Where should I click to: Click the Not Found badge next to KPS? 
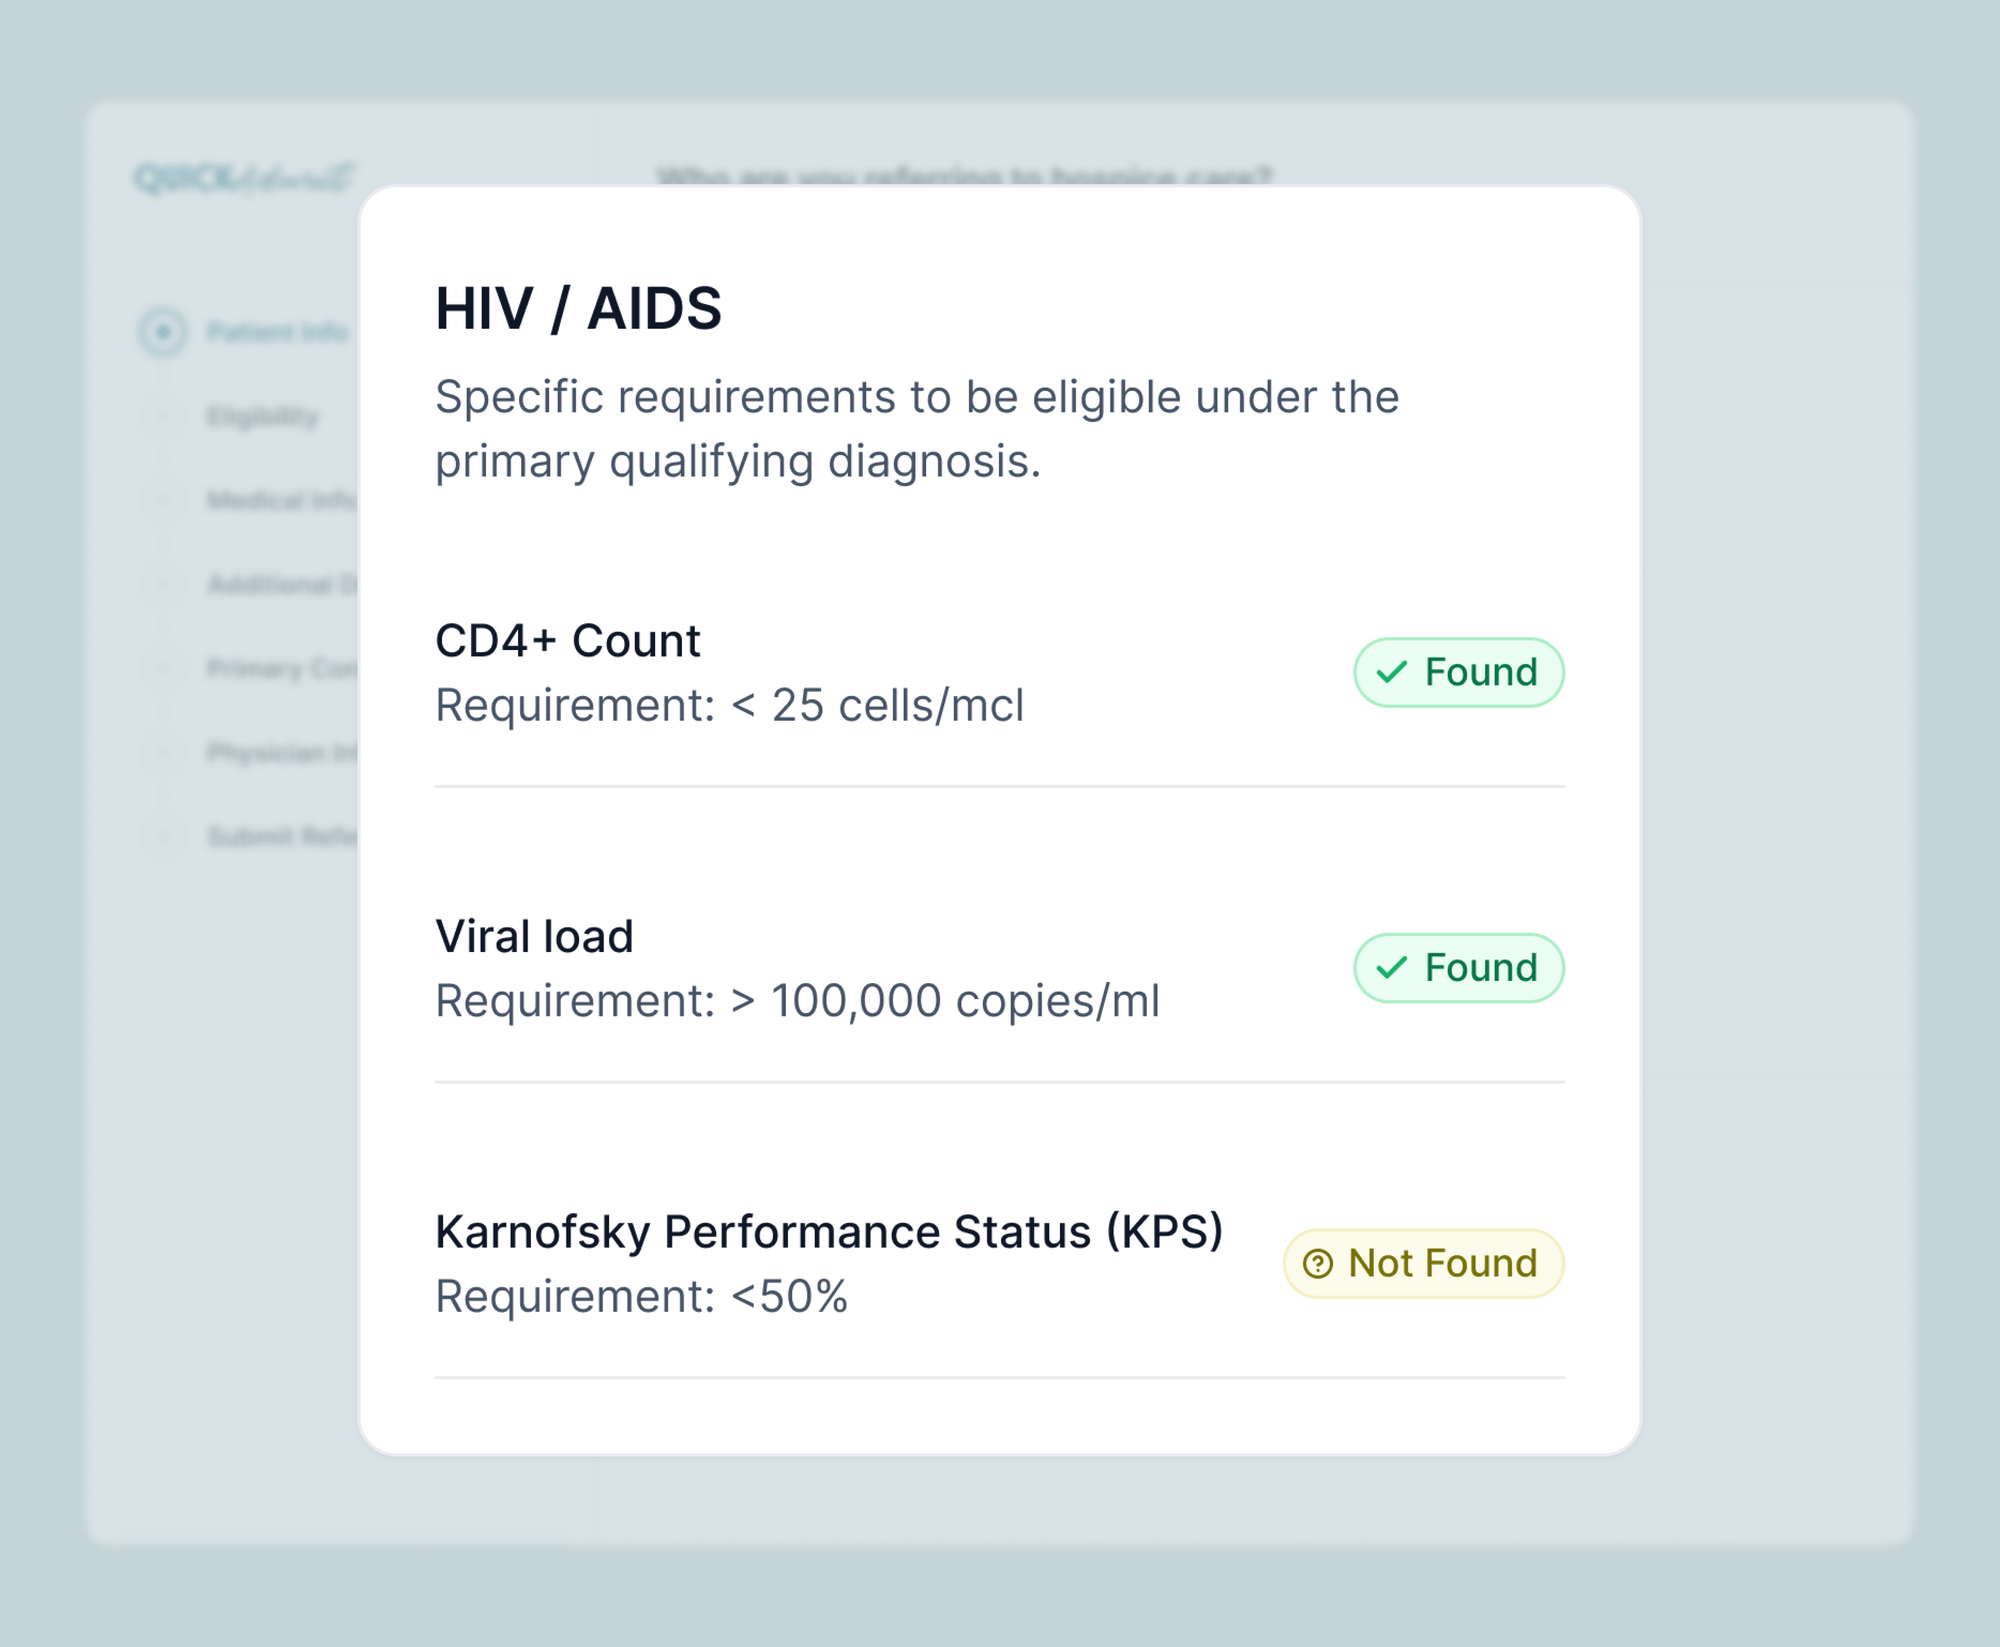point(1421,1264)
